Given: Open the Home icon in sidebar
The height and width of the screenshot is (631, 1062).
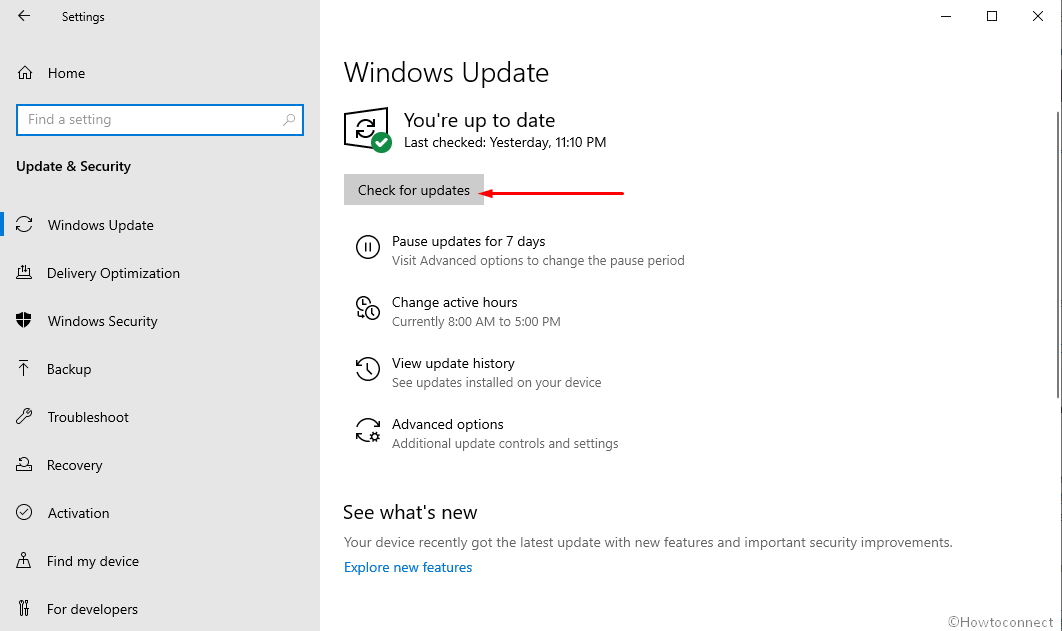Looking at the screenshot, I should coord(25,72).
